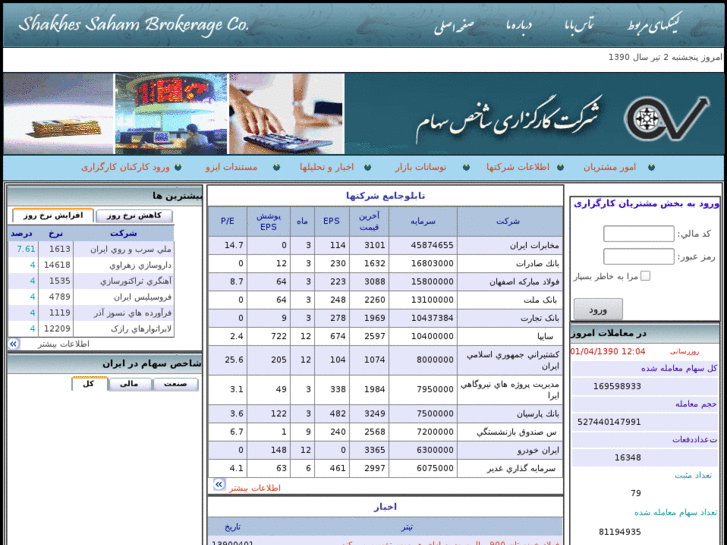Open درباره ما header link
Screen dimensions: 727x545
(518, 25)
